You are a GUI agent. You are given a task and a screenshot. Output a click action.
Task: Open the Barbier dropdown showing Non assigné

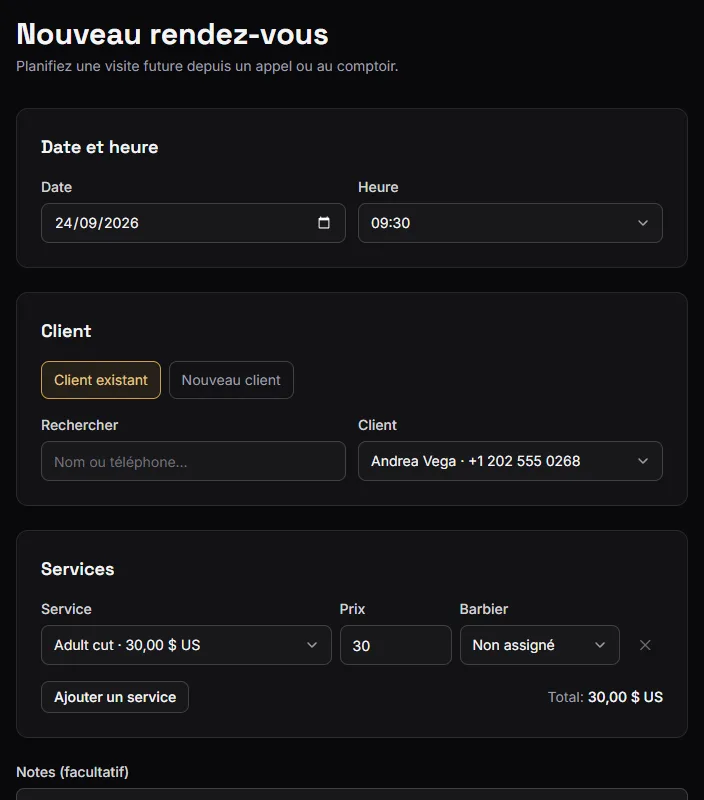pos(540,645)
